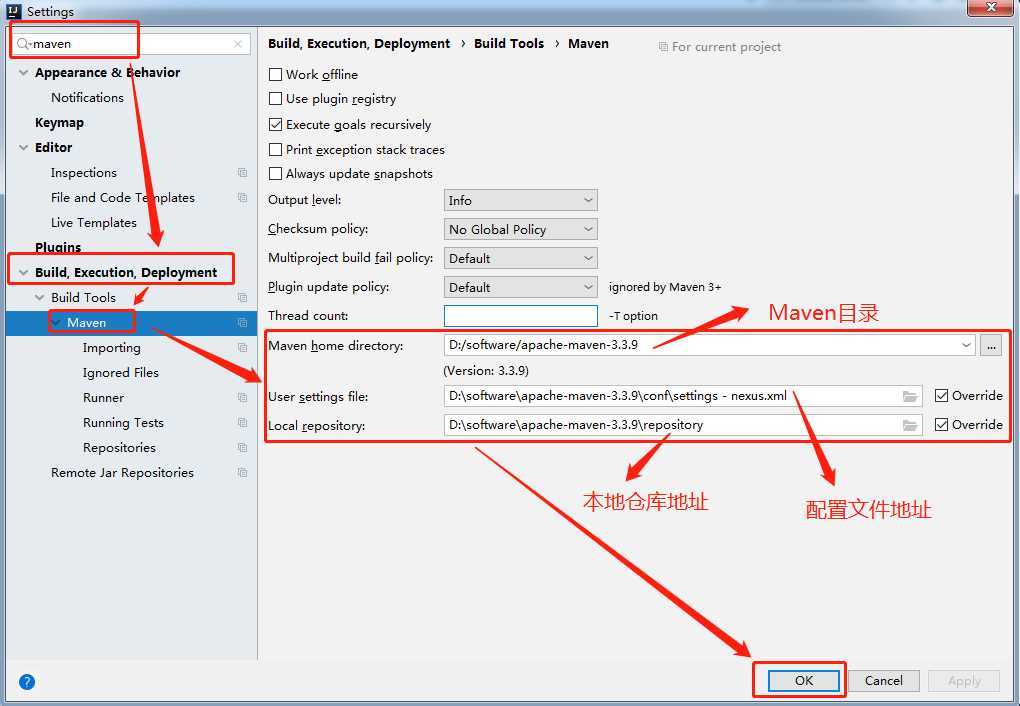This screenshot has width=1020, height=706.
Task: Click project-level icon beside Remote Jar Repositories
Action: (x=243, y=472)
